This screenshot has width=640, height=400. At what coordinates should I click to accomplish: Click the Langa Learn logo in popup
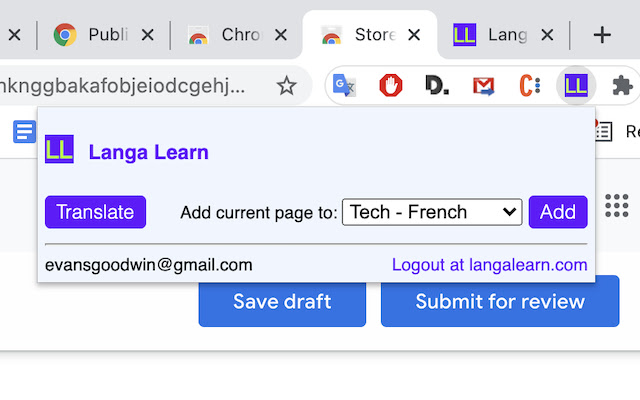(x=60, y=152)
